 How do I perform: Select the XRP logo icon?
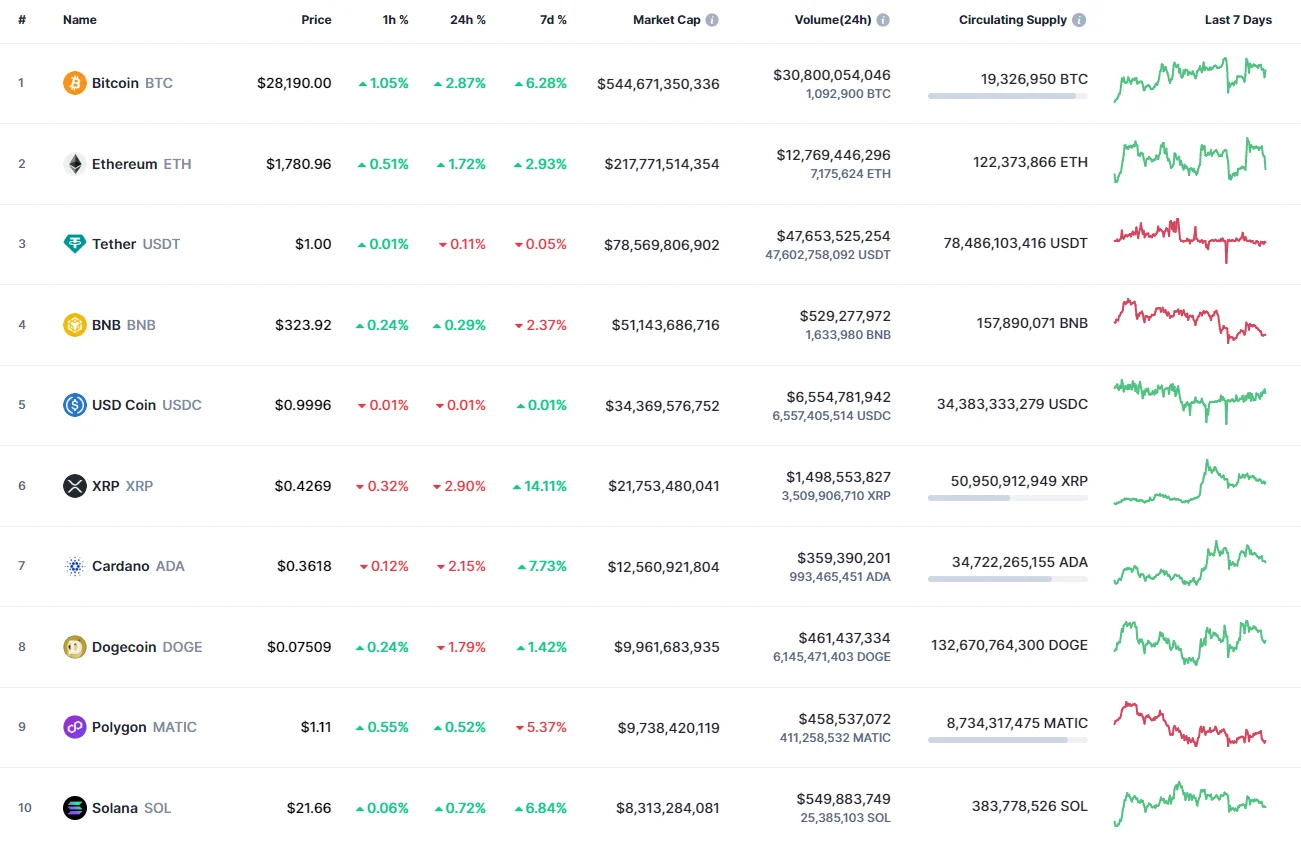[x=75, y=486]
